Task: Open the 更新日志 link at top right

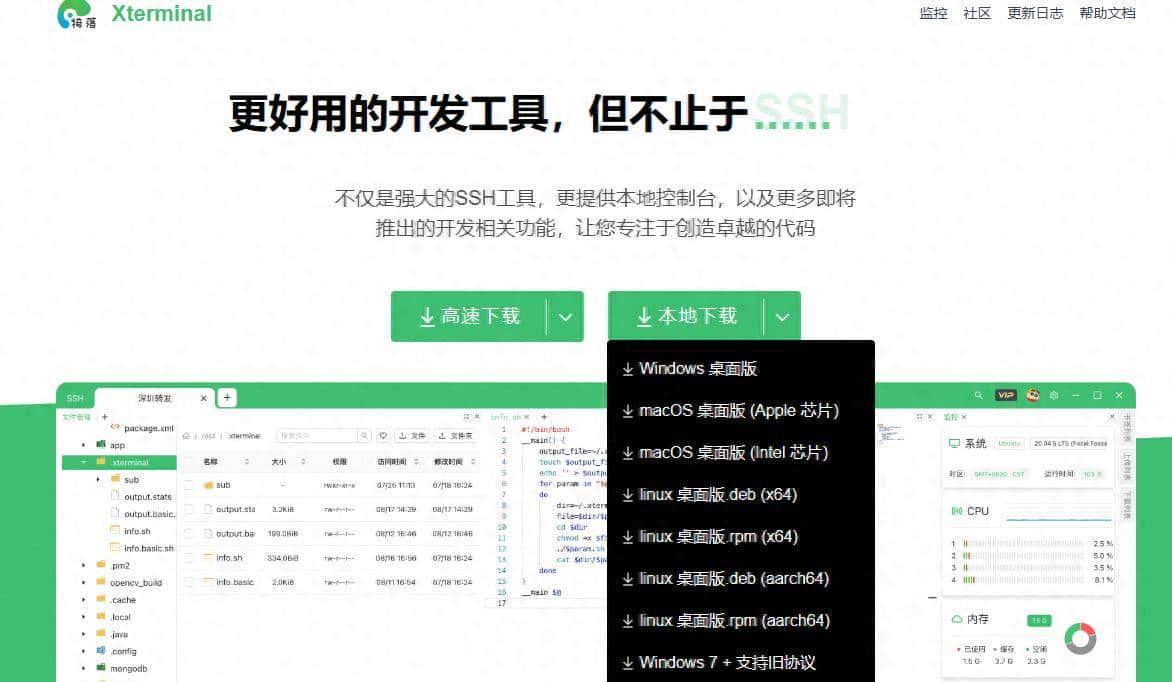Action: point(1035,14)
